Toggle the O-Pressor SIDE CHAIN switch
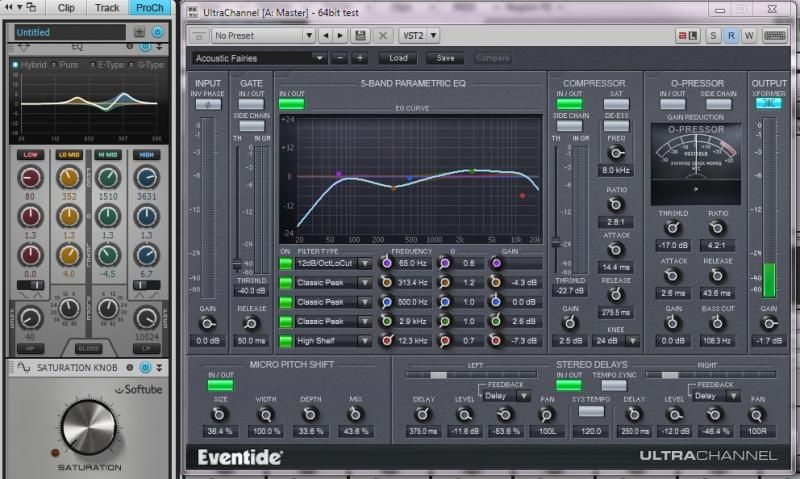800x479 pixels. pos(718,104)
